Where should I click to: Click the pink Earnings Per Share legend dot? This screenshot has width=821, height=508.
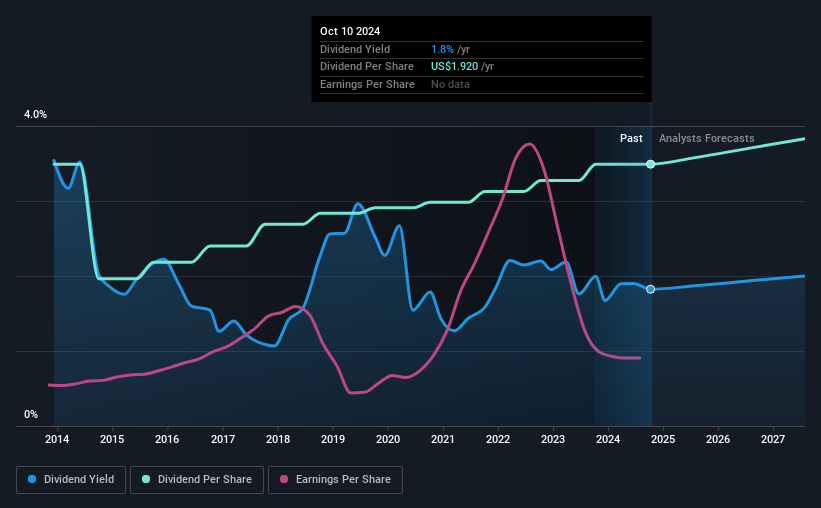coord(284,479)
